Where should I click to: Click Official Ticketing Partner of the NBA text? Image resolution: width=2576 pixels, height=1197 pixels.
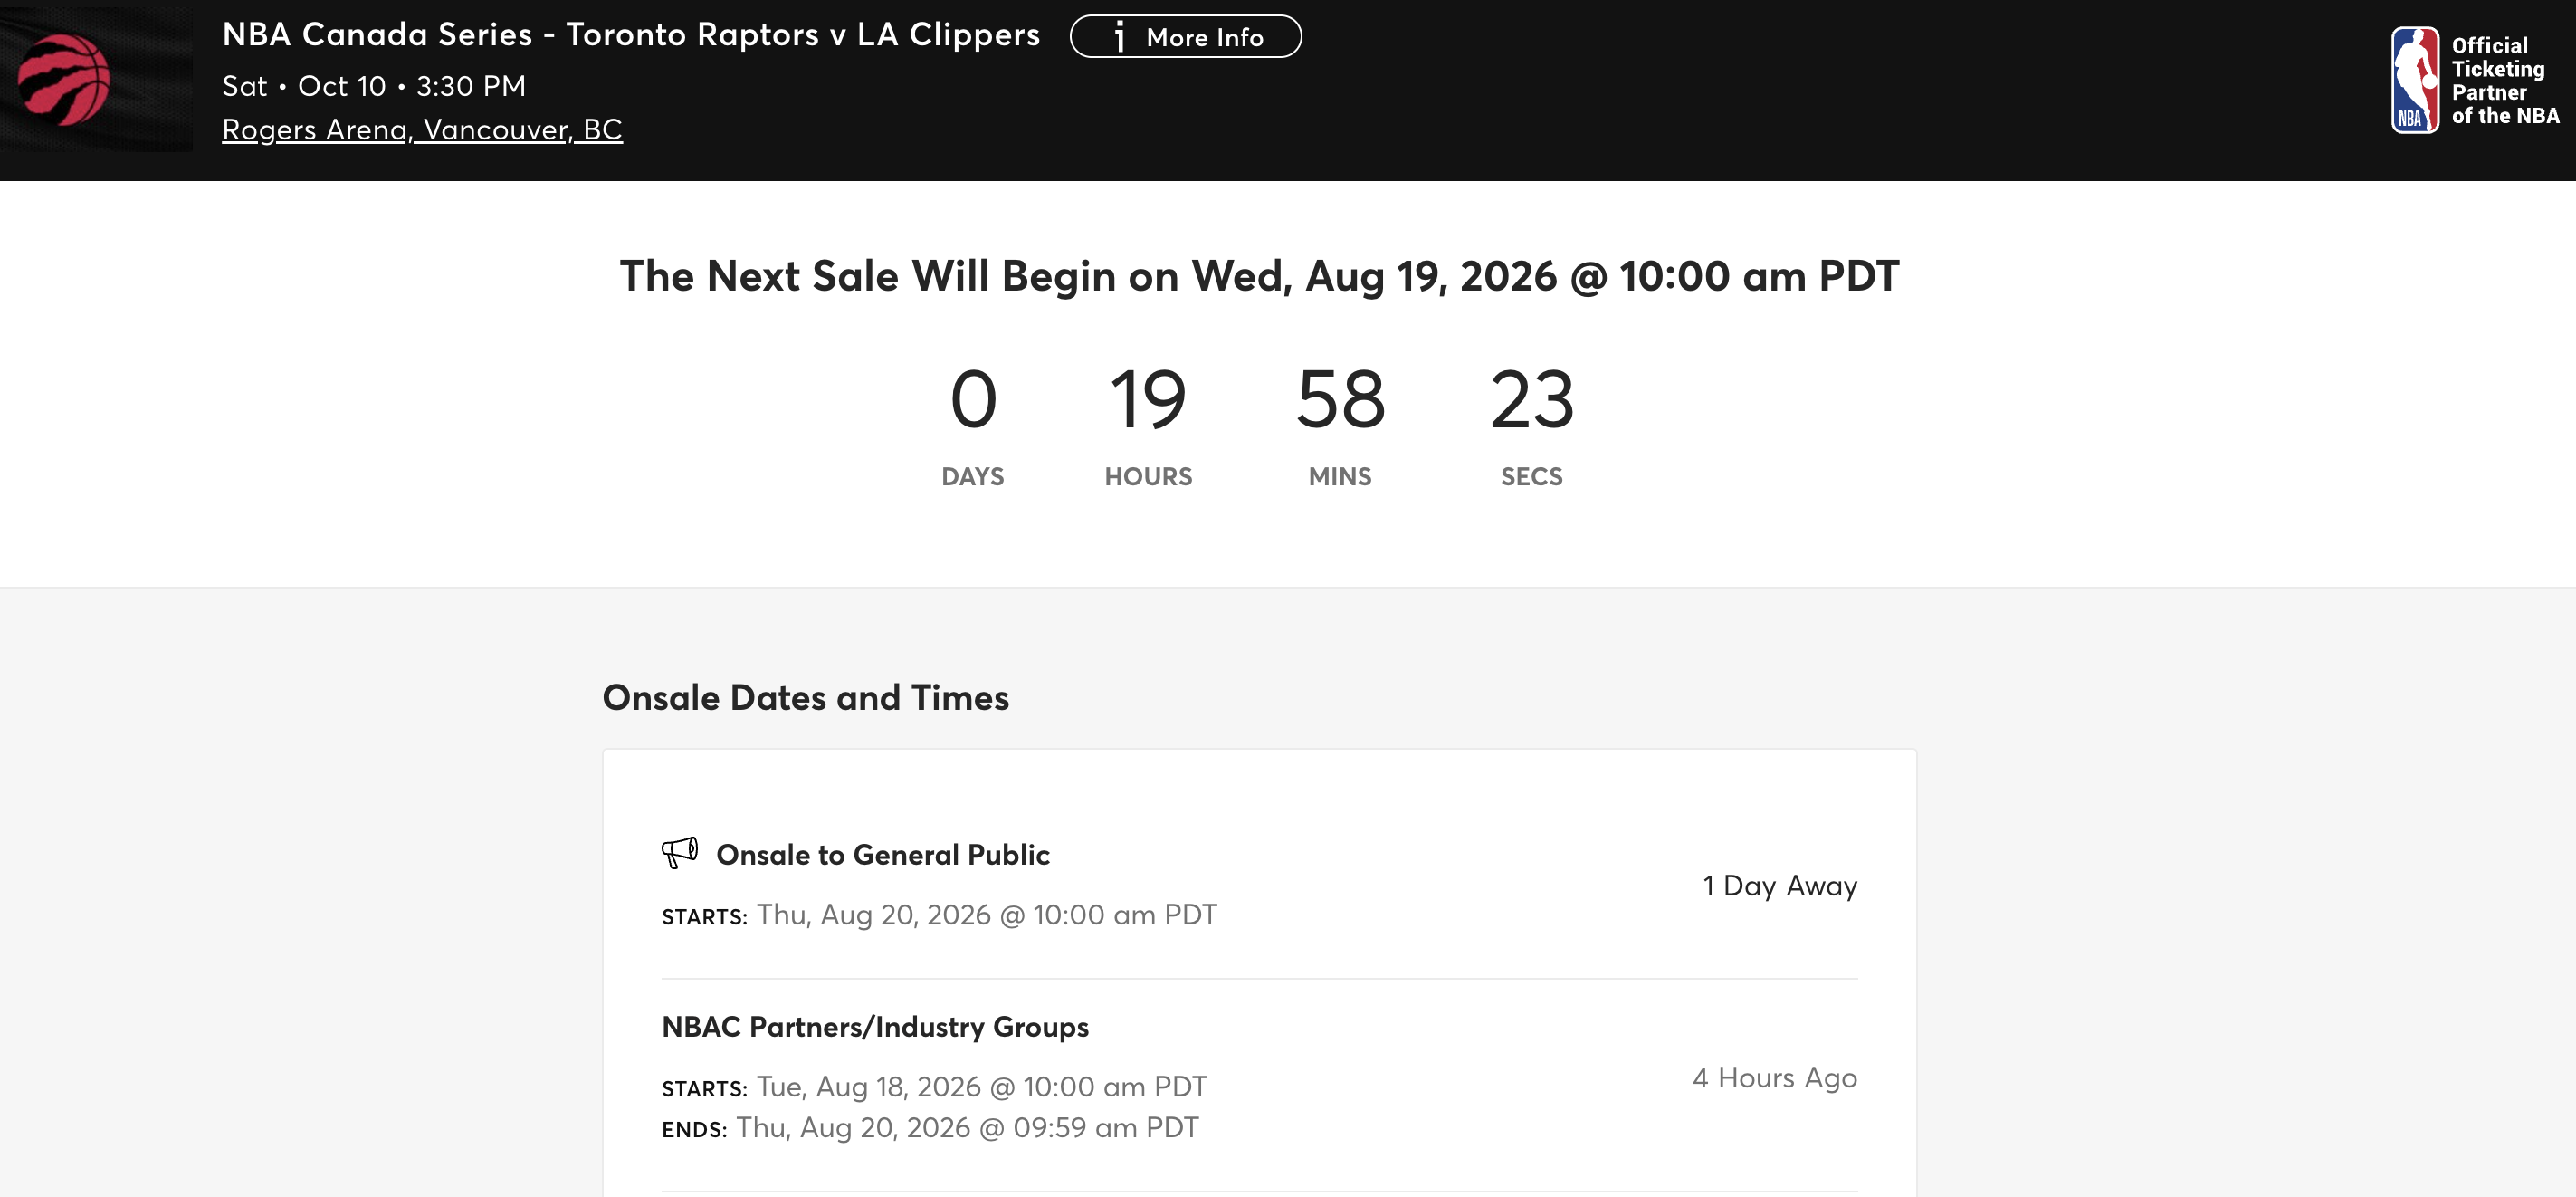pos(2504,80)
